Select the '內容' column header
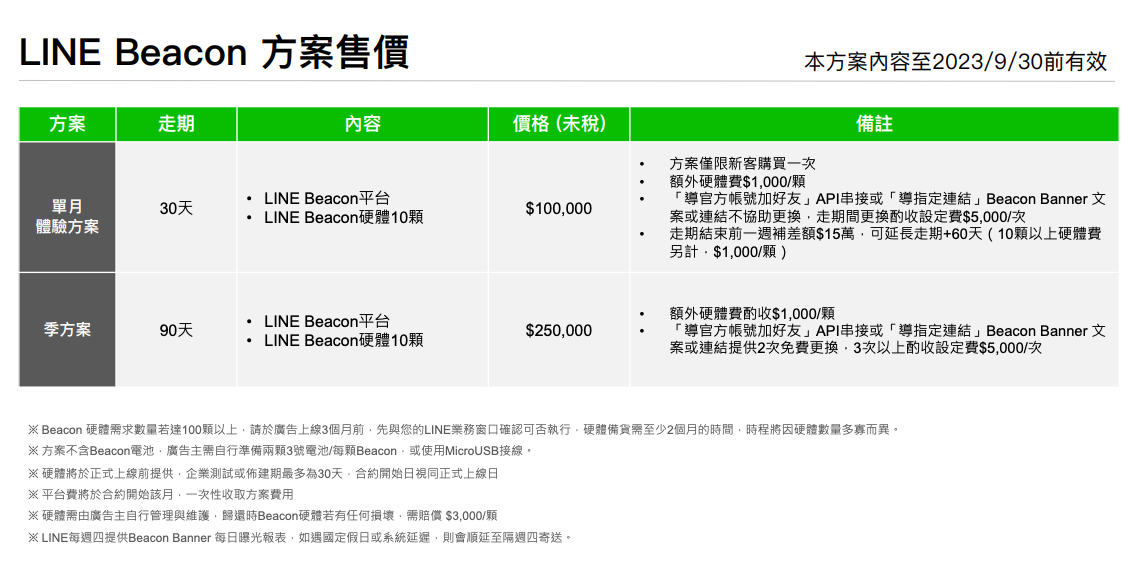This screenshot has height=561, width=1143. point(362,124)
